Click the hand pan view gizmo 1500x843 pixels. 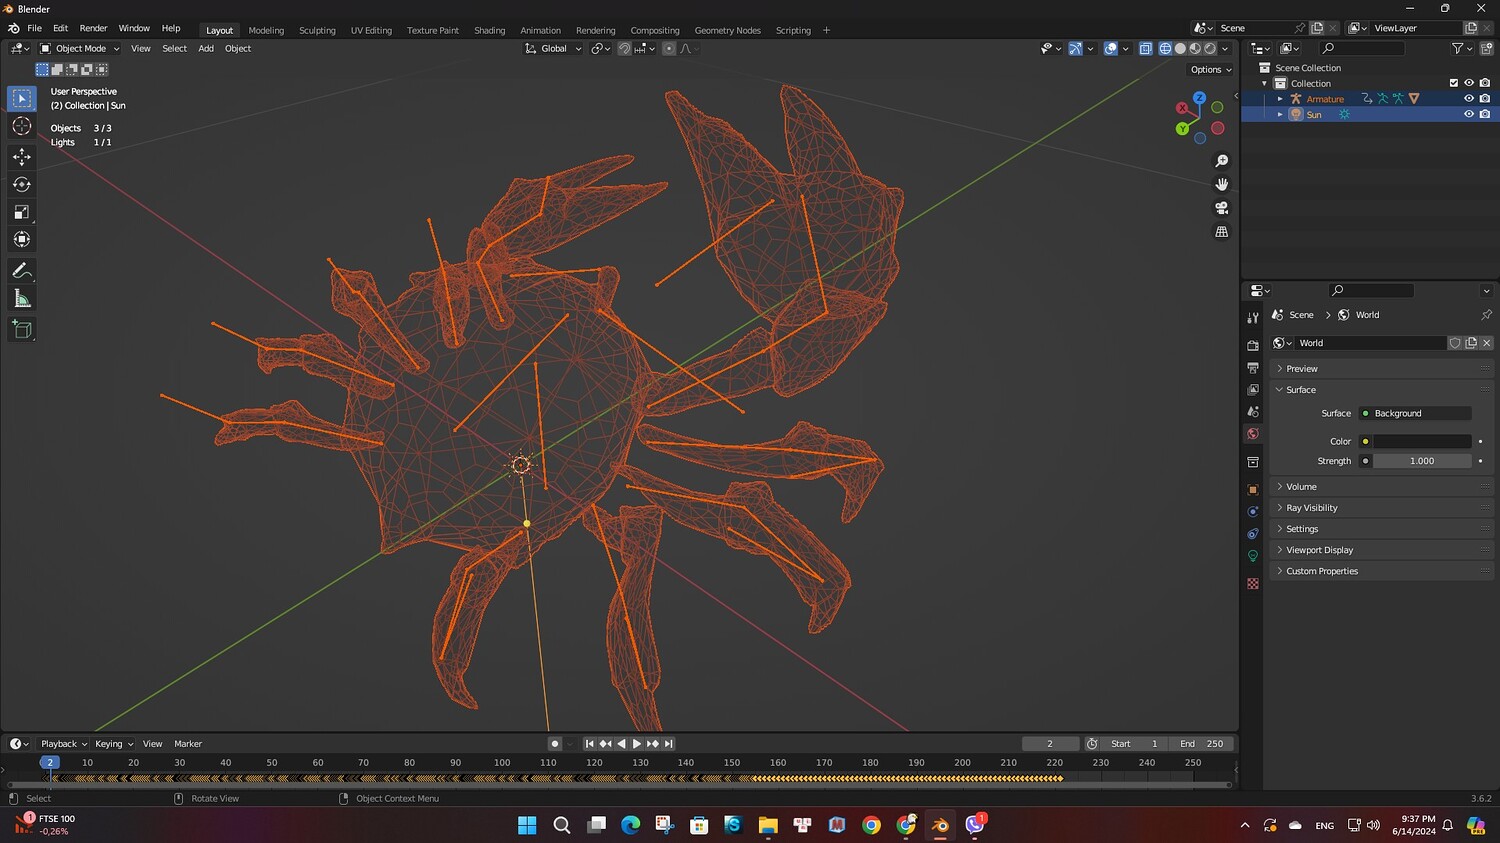click(1221, 184)
